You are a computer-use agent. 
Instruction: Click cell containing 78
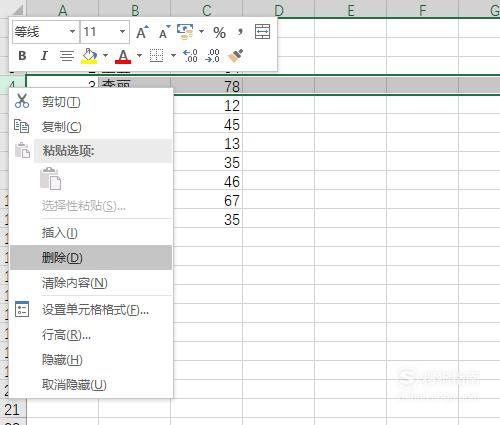[207, 86]
